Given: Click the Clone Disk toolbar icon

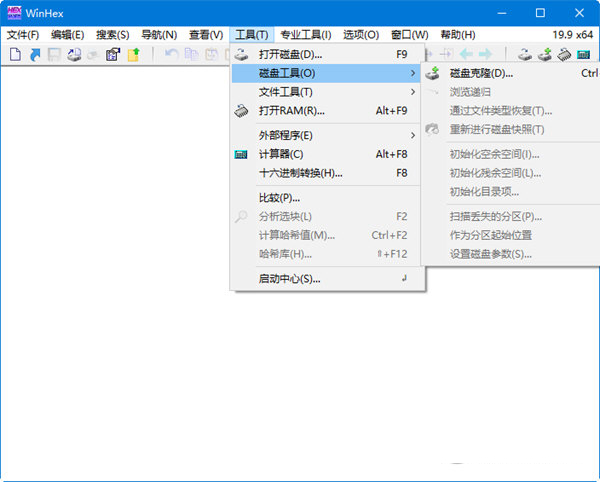Looking at the screenshot, I should (x=545, y=55).
